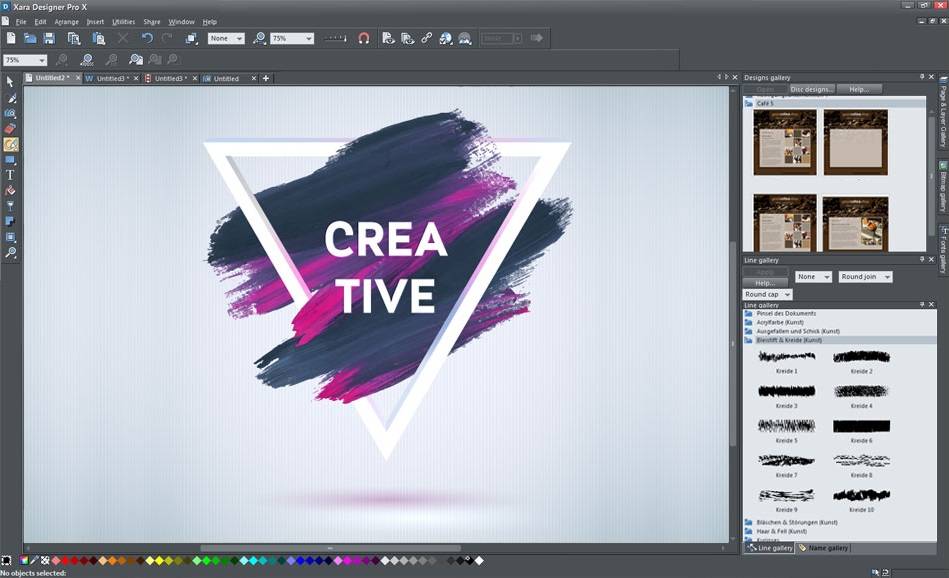Click Help in the Line gallery panel
The height and width of the screenshot is (578, 949).
(x=765, y=283)
